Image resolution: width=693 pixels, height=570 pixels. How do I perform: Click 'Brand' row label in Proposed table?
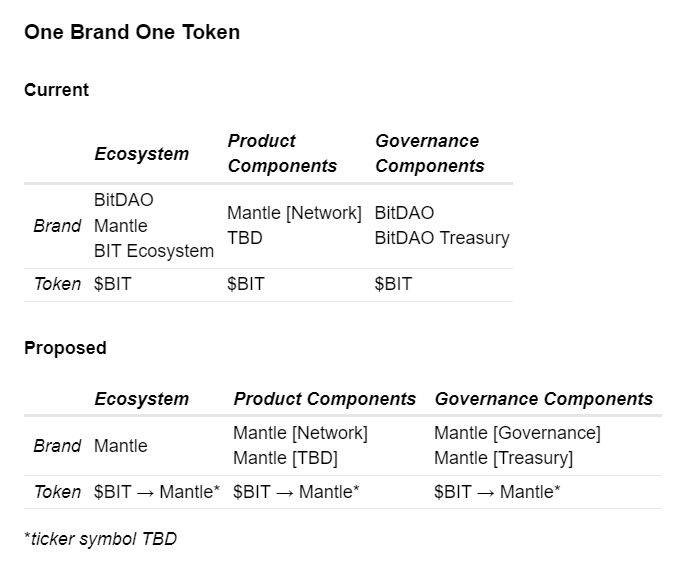57,446
